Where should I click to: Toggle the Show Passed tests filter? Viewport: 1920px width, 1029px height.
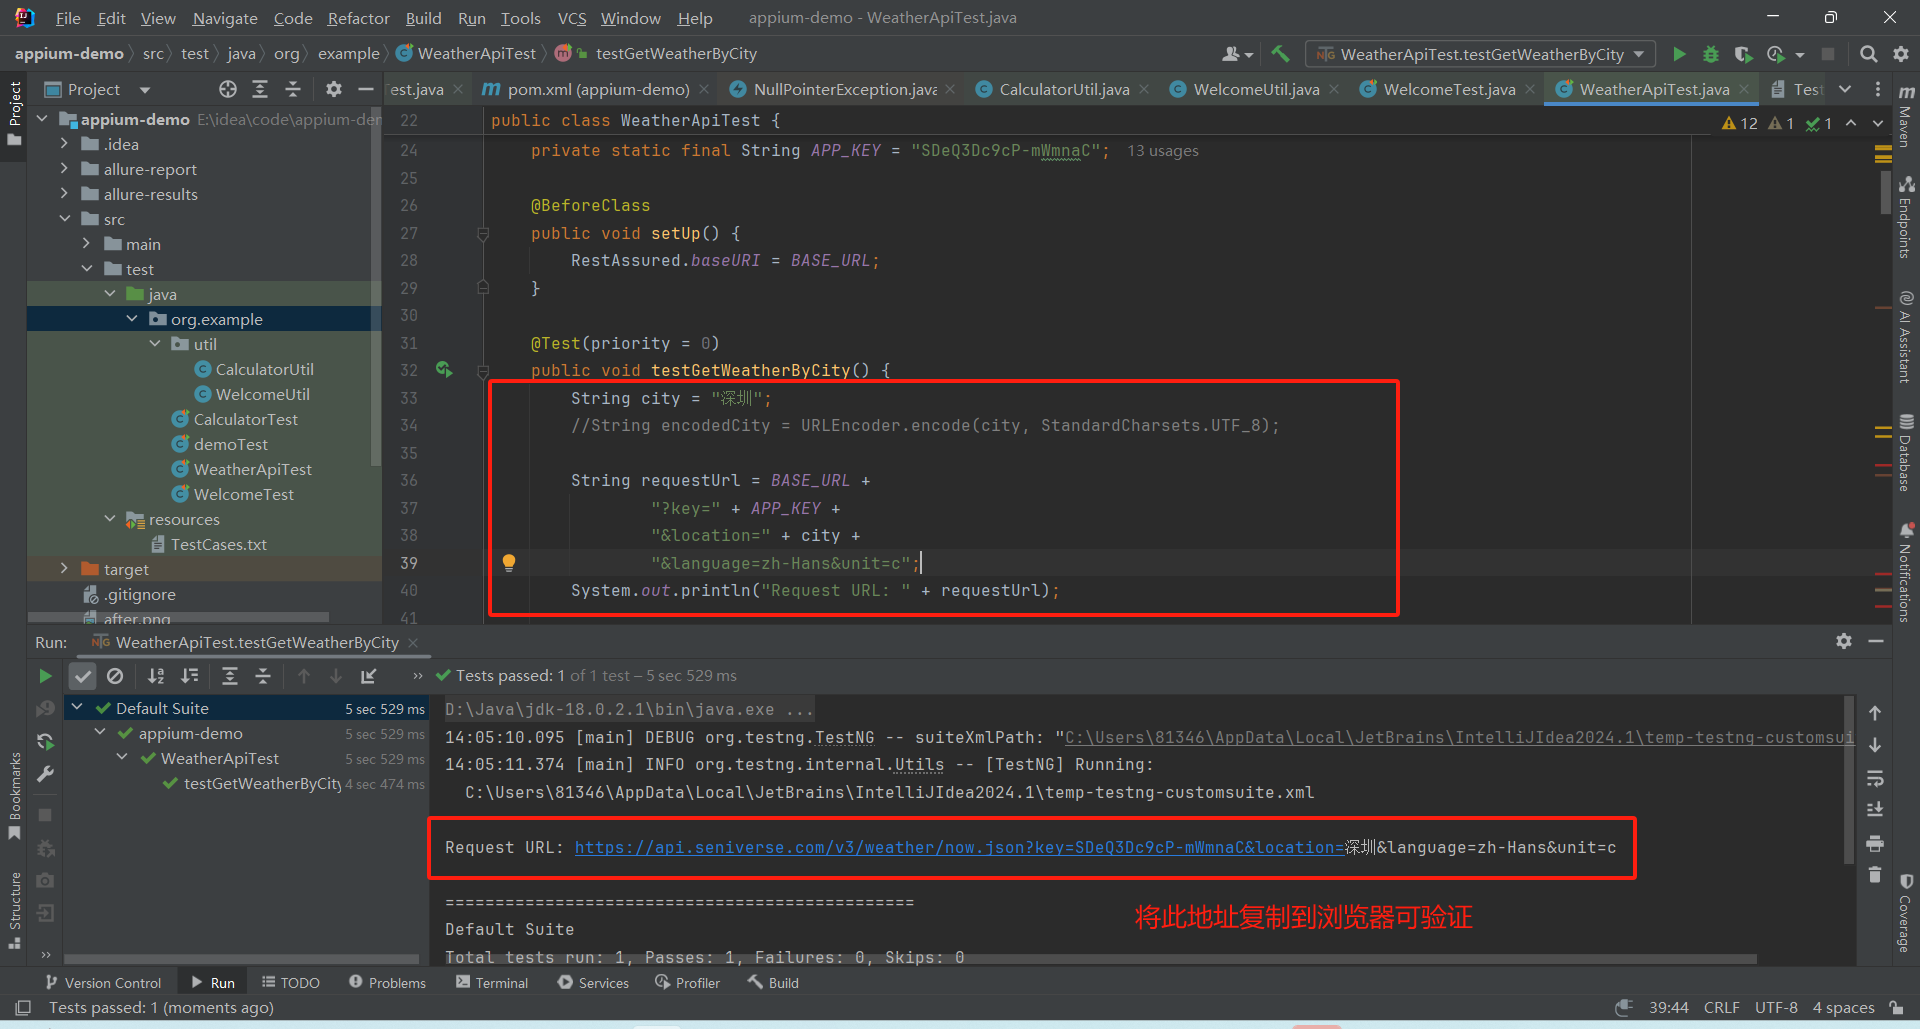click(82, 675)
